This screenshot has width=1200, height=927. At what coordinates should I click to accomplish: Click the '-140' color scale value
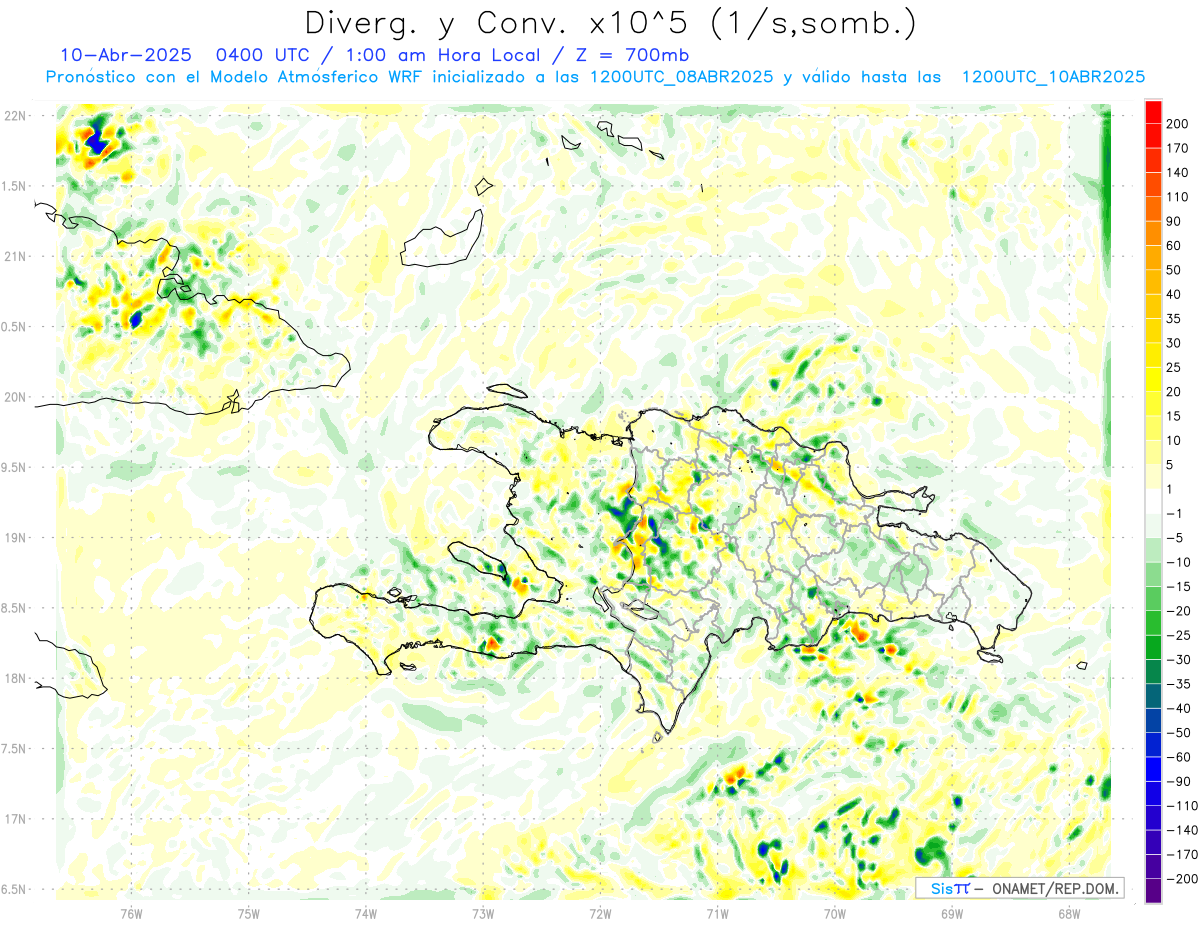(x=1180, y=830)
